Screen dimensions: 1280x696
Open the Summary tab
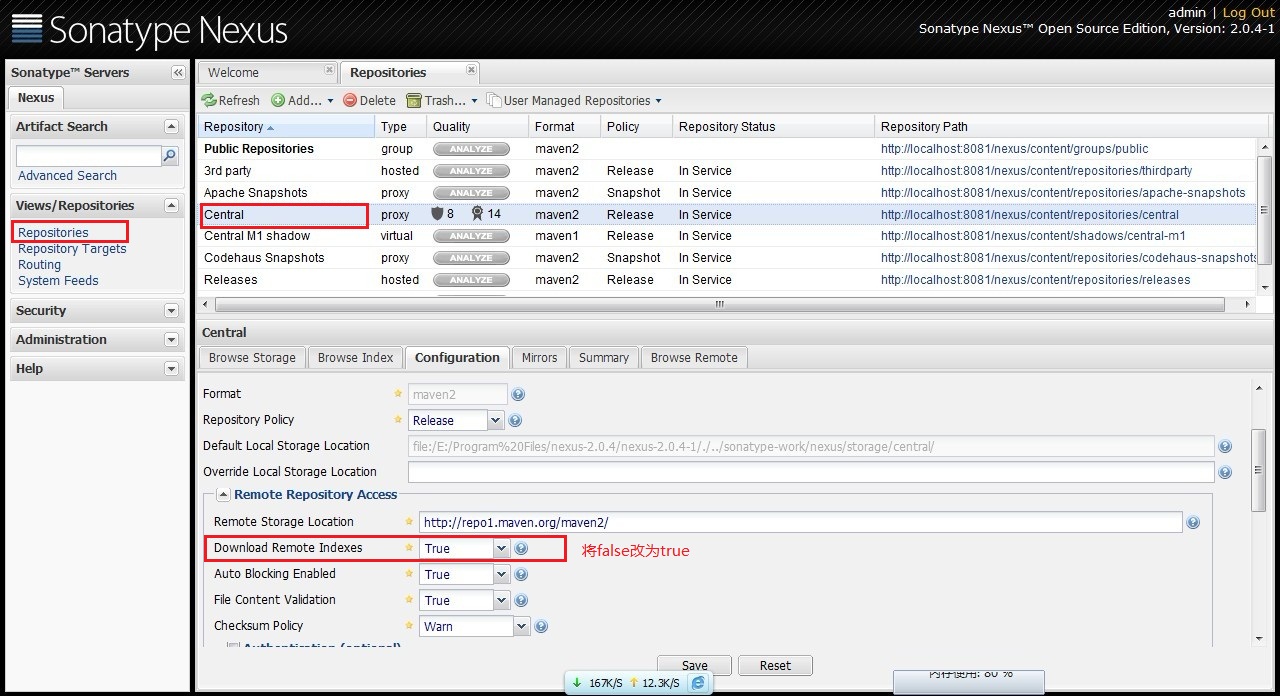(604, 358)
